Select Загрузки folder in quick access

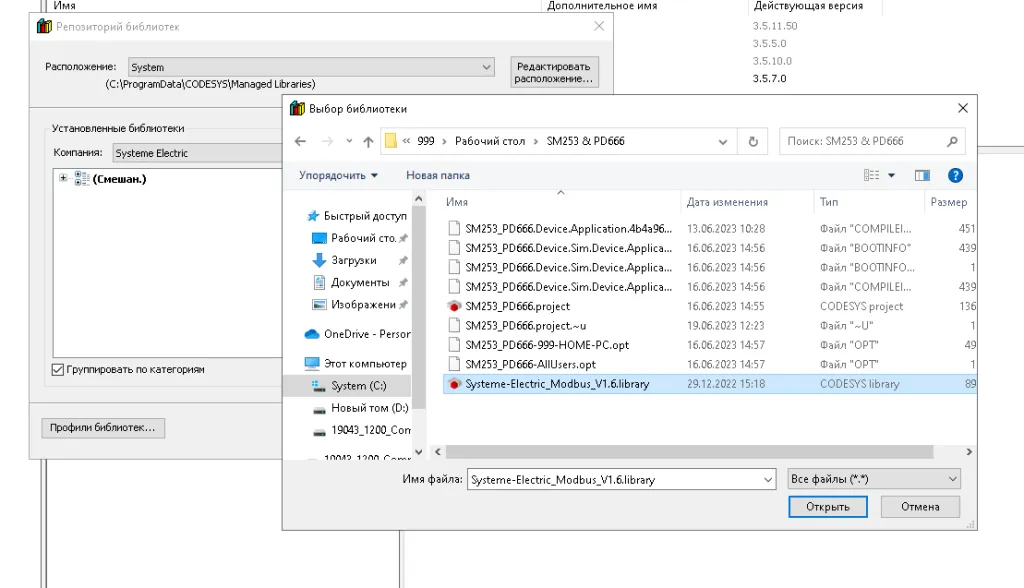click(x=353, y=260)
